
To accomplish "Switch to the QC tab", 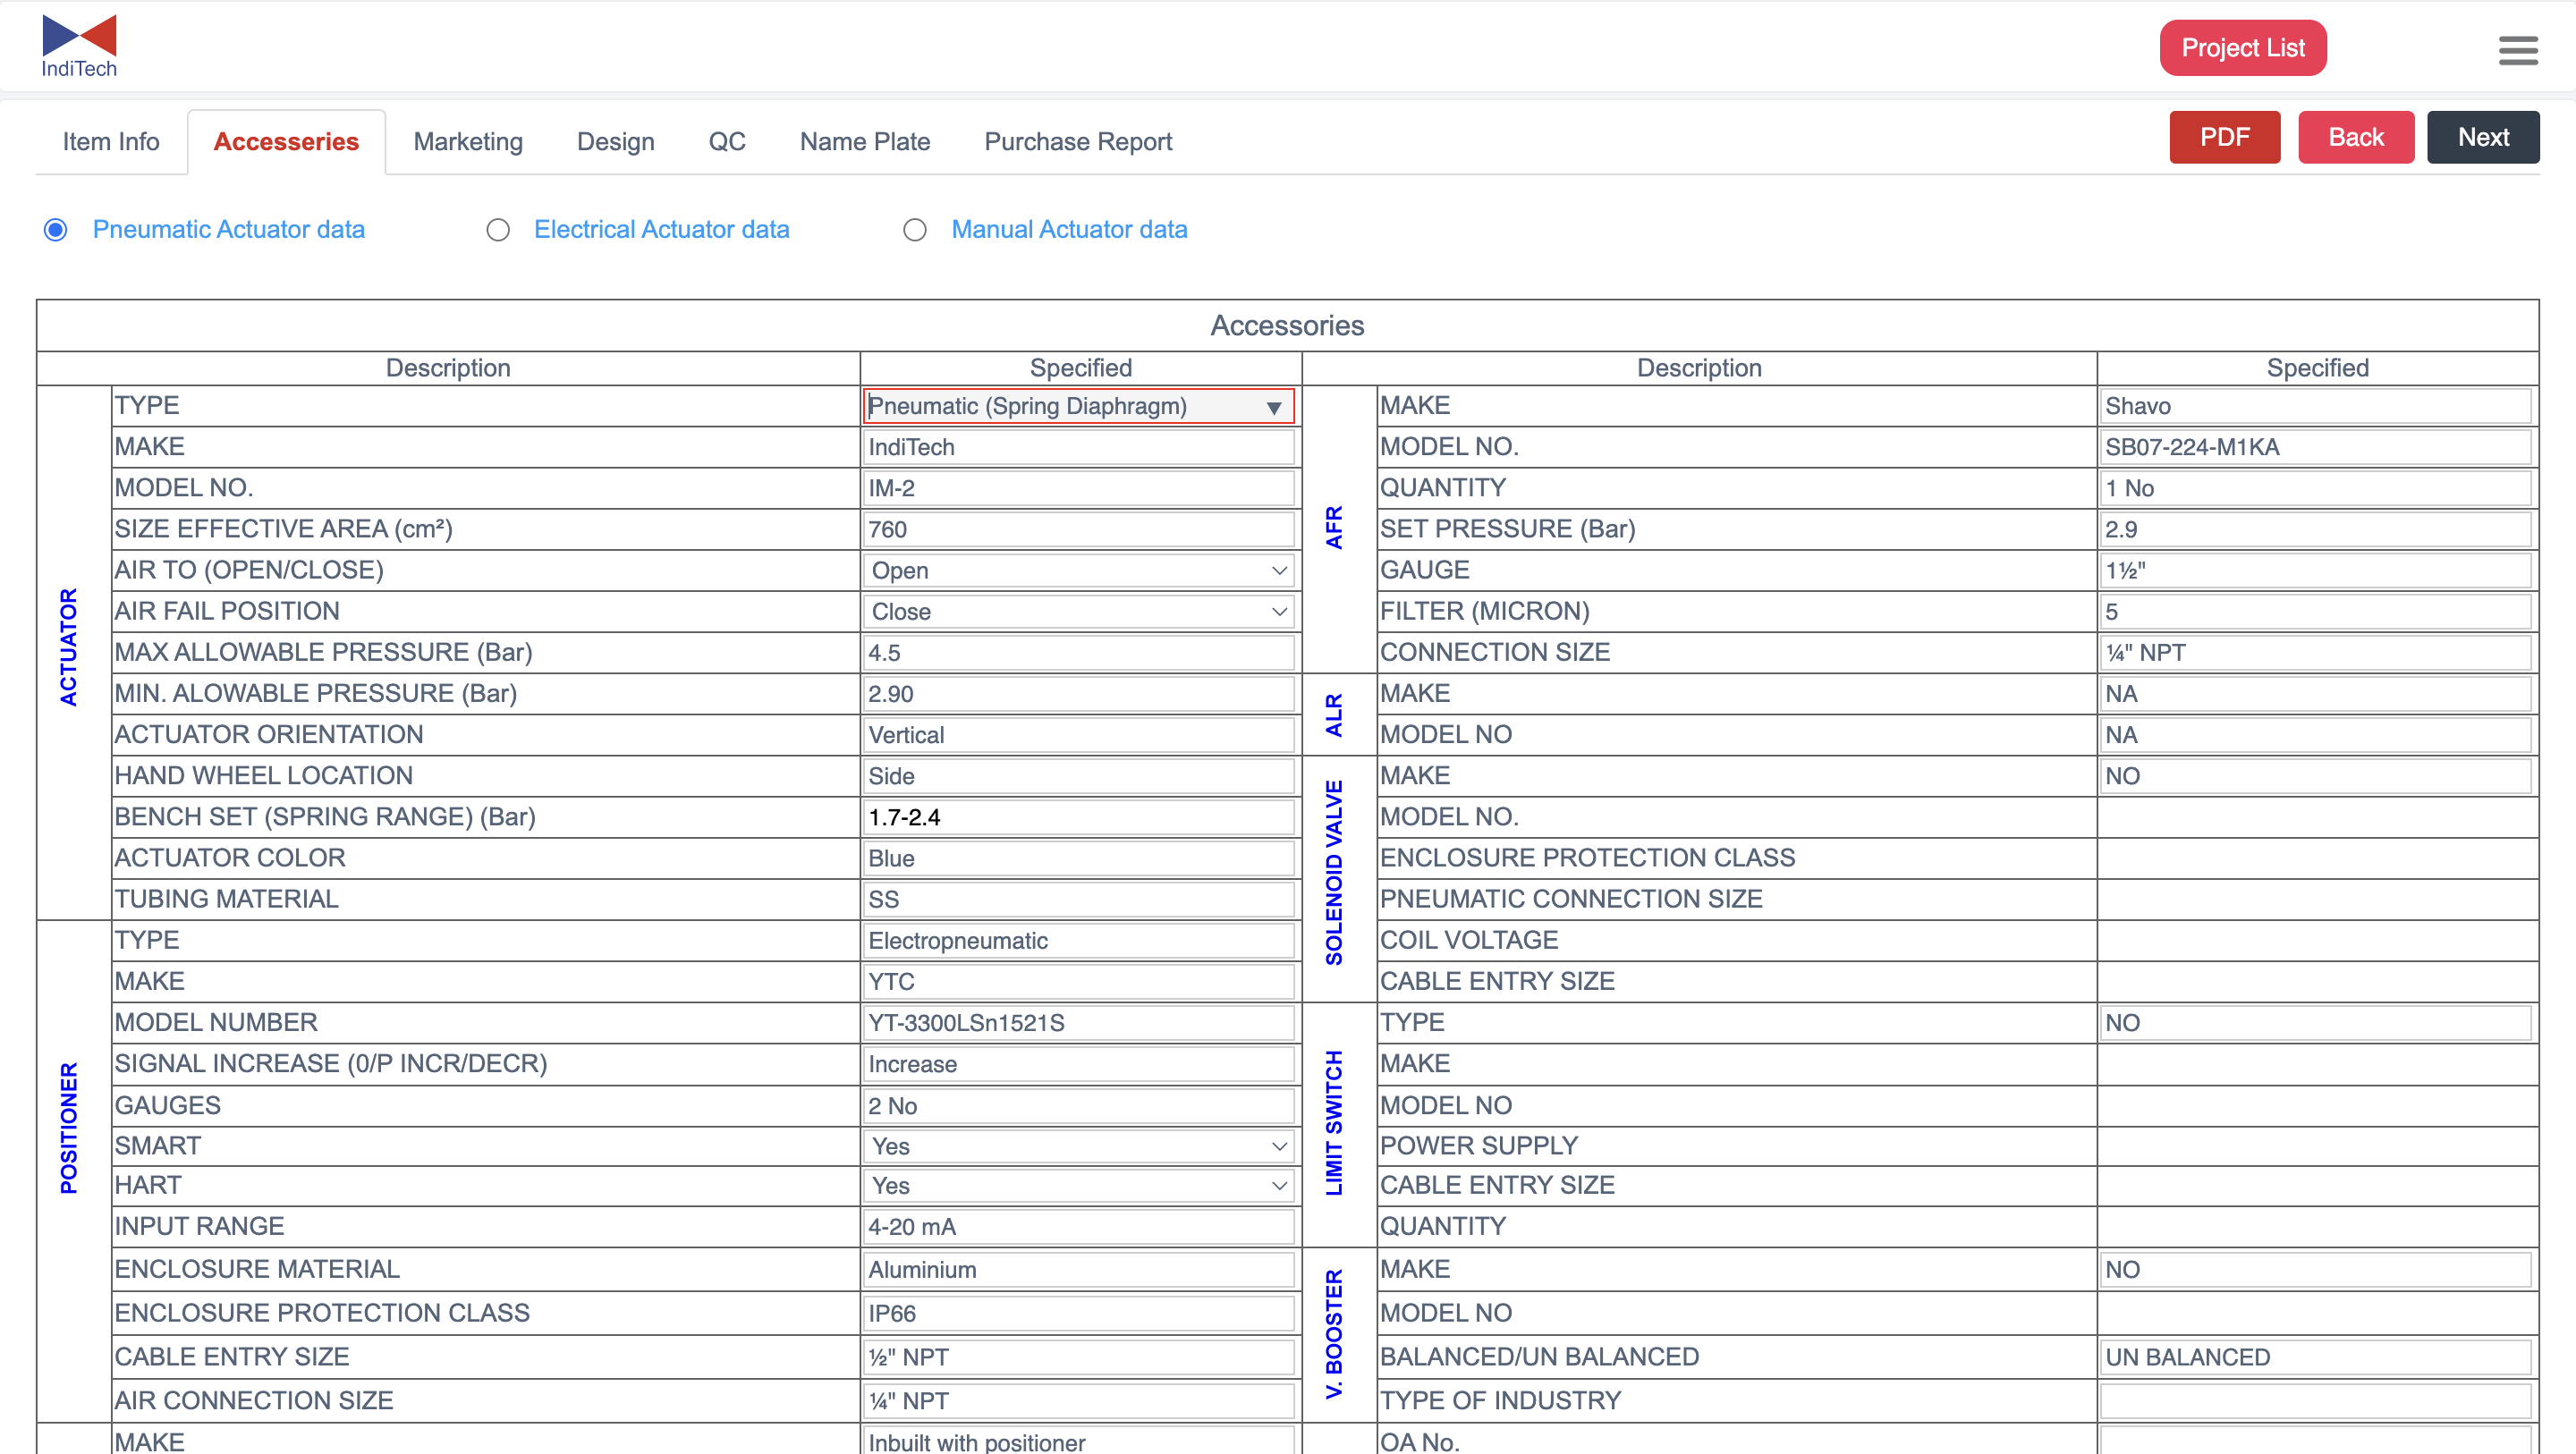I will [x=727, y=142].
